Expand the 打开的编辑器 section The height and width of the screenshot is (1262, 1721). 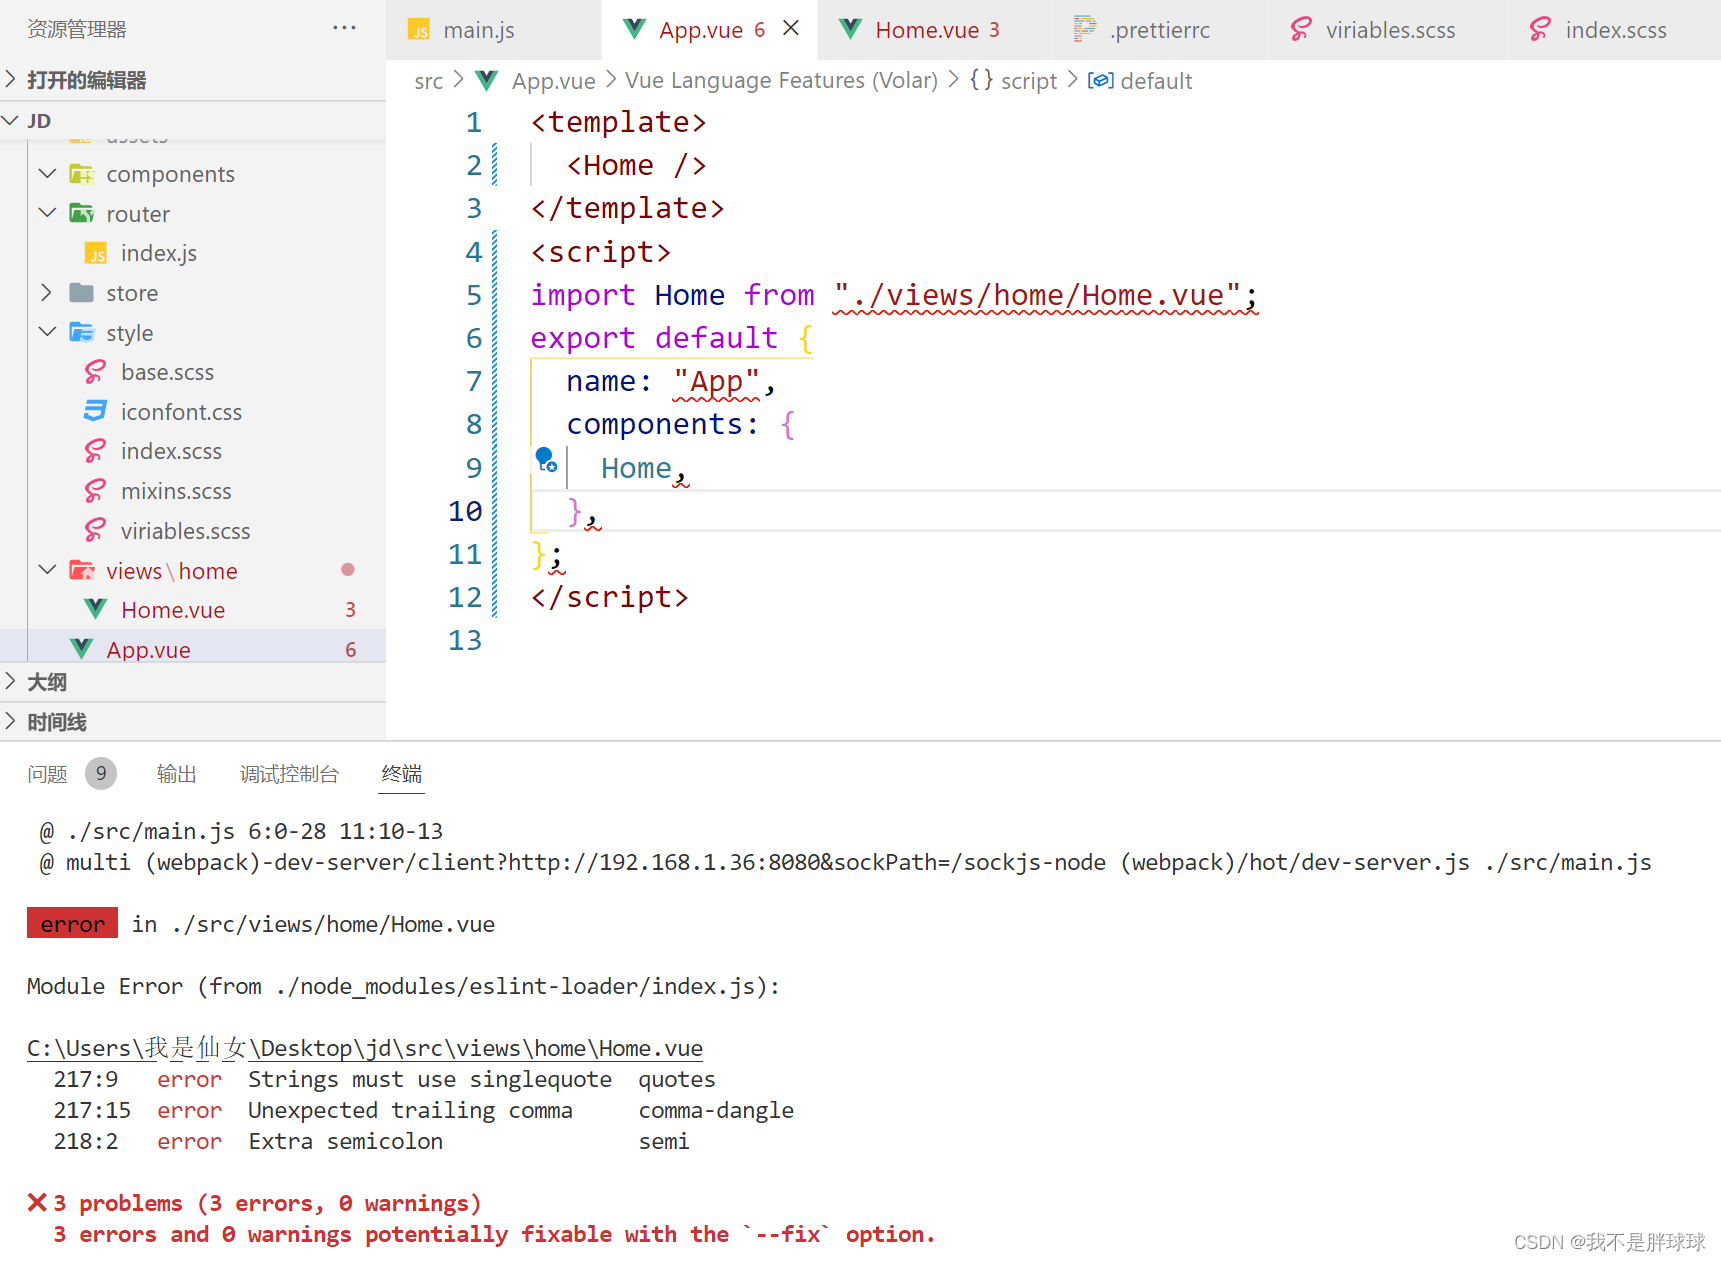(x=11, y=79)
